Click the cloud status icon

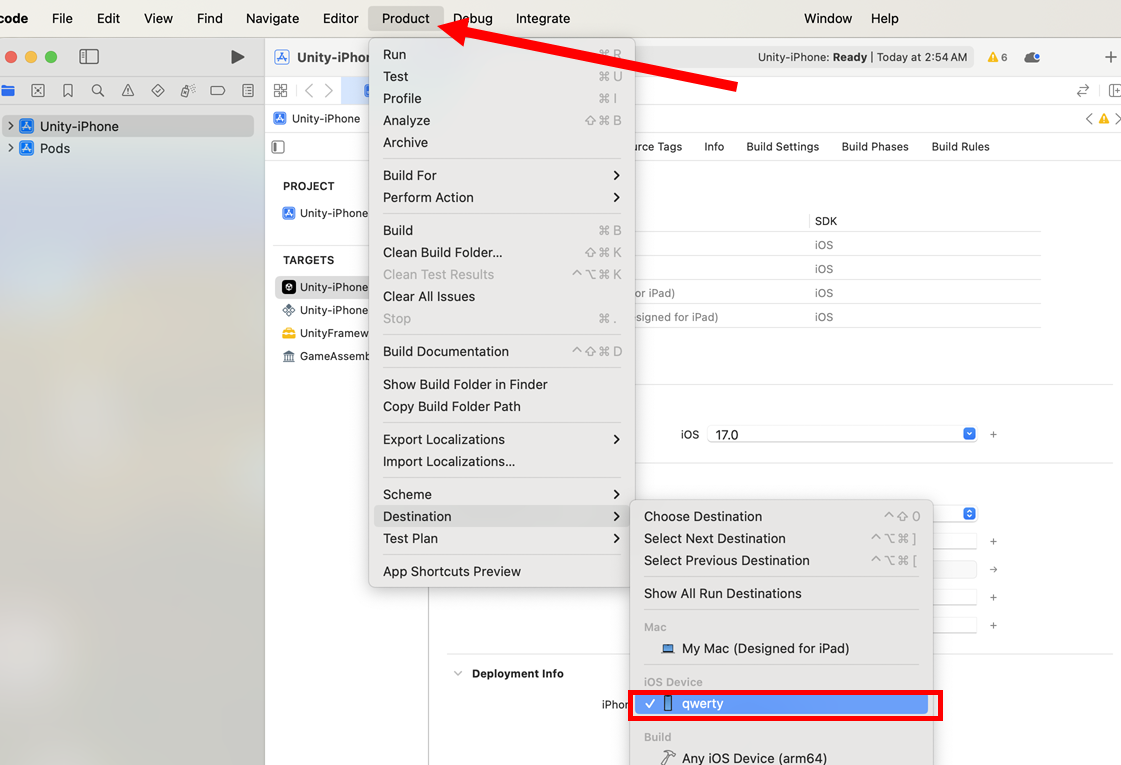pos(1032,57)
